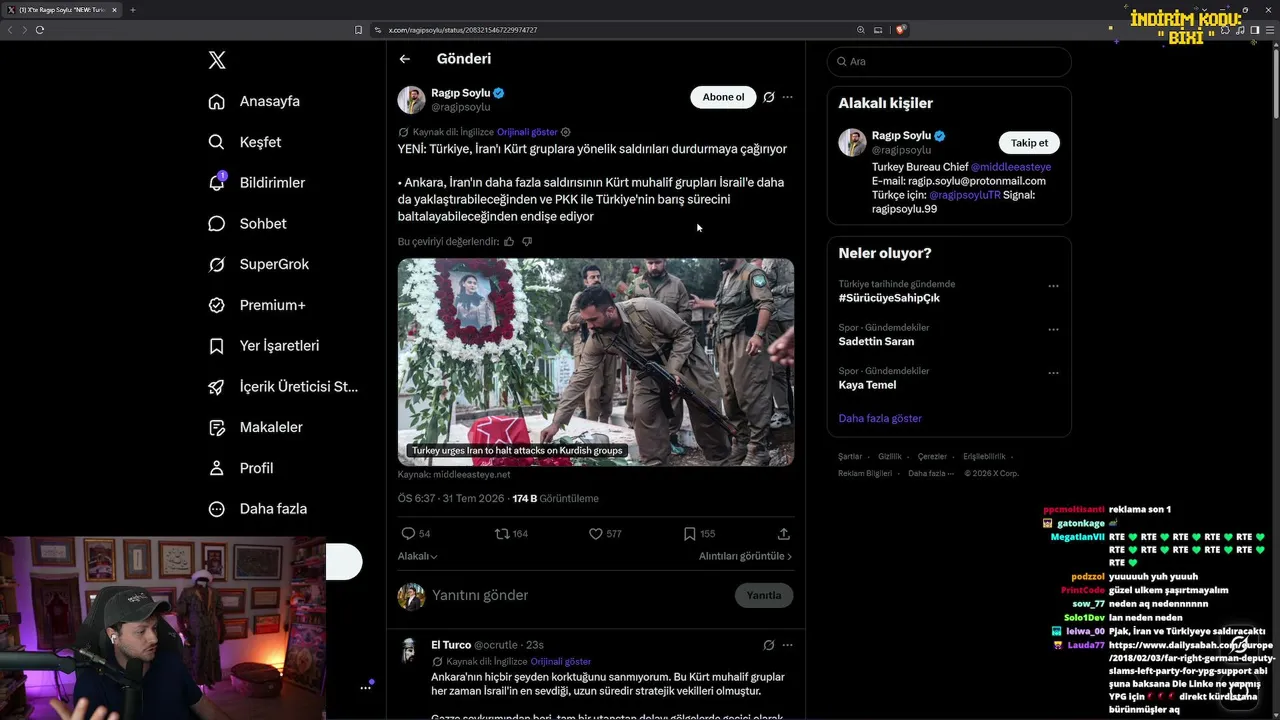This screenshot has height=720, width=1280.
Task: Open Alıntıları görüntüle chevron link
Action: click(x=745, y=556)
